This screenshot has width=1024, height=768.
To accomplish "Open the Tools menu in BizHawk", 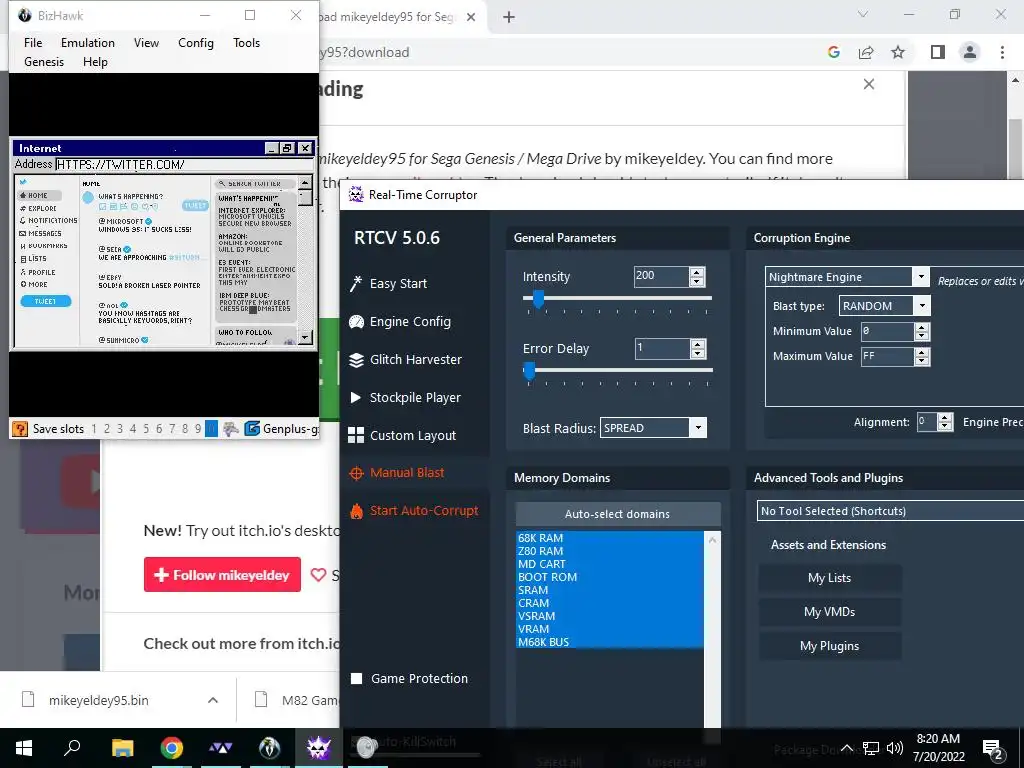I will [x=246, y=42].
